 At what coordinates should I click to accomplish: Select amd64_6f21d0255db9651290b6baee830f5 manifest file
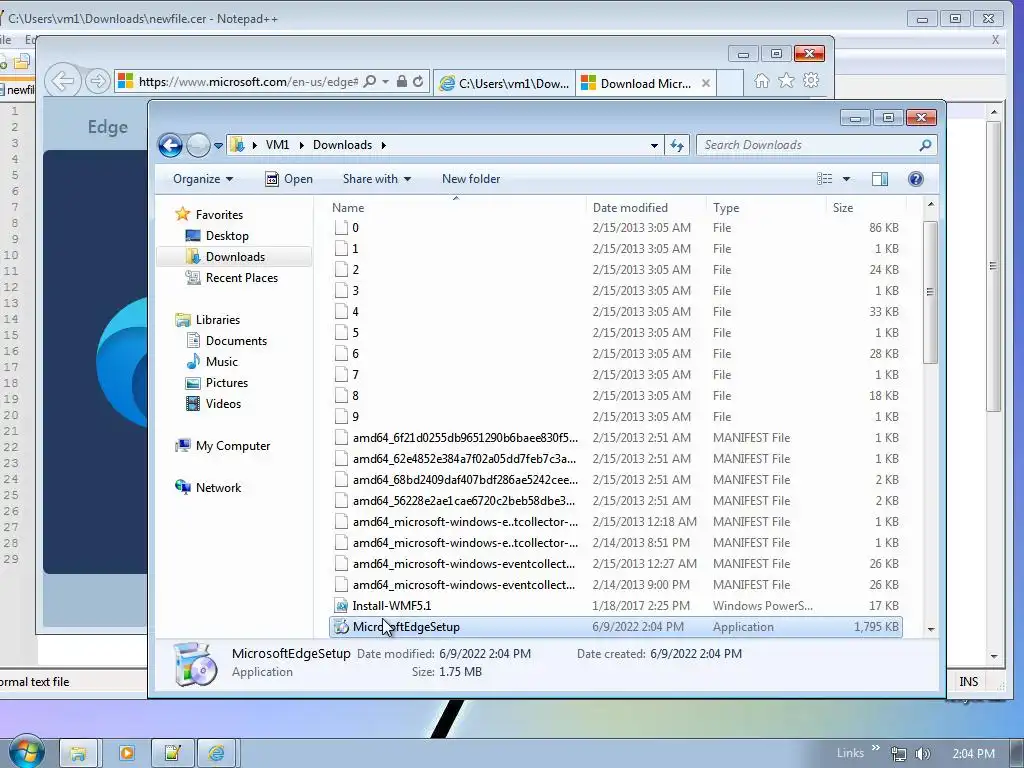coord(616,438)
